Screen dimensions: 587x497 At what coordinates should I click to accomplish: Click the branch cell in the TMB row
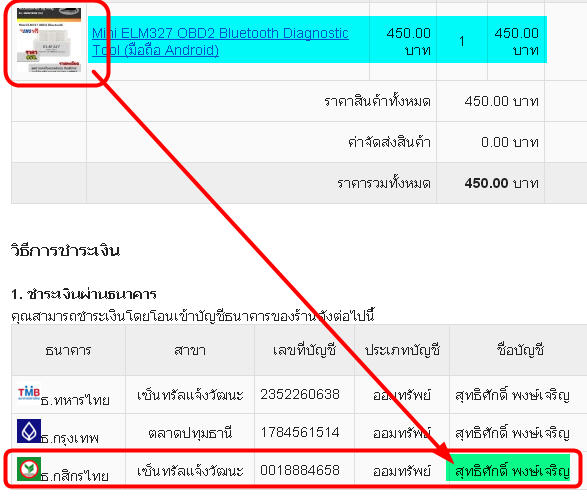(x=190, y=395)
